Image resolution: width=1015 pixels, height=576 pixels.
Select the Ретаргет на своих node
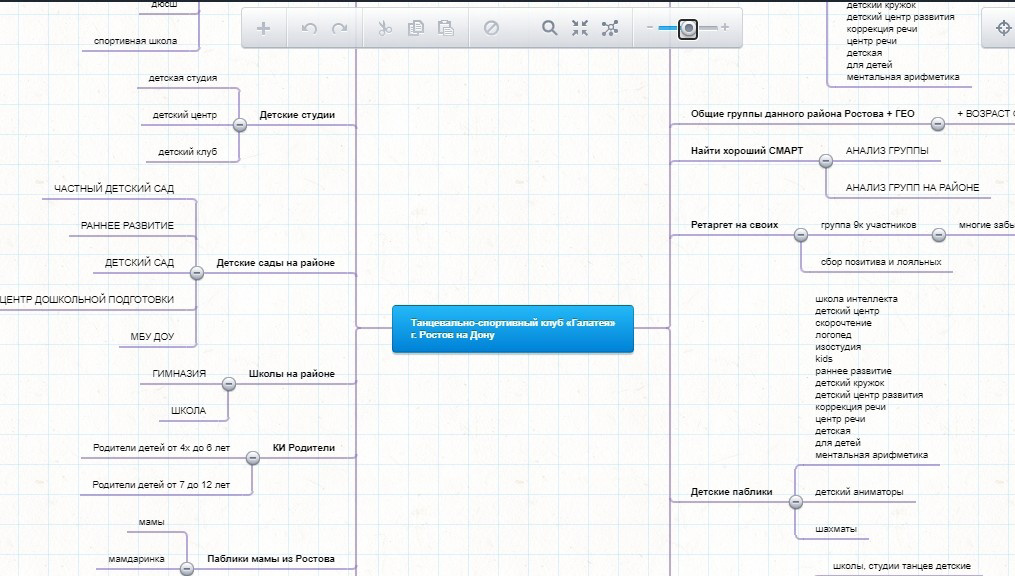(735, 225)
